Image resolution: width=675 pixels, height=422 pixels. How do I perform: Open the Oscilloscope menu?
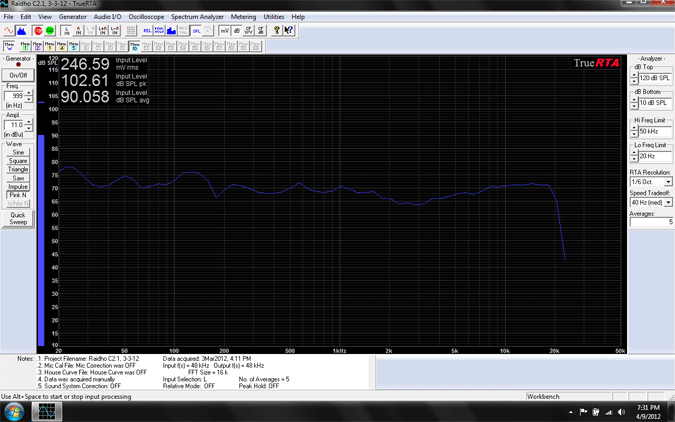click(146, 17)
